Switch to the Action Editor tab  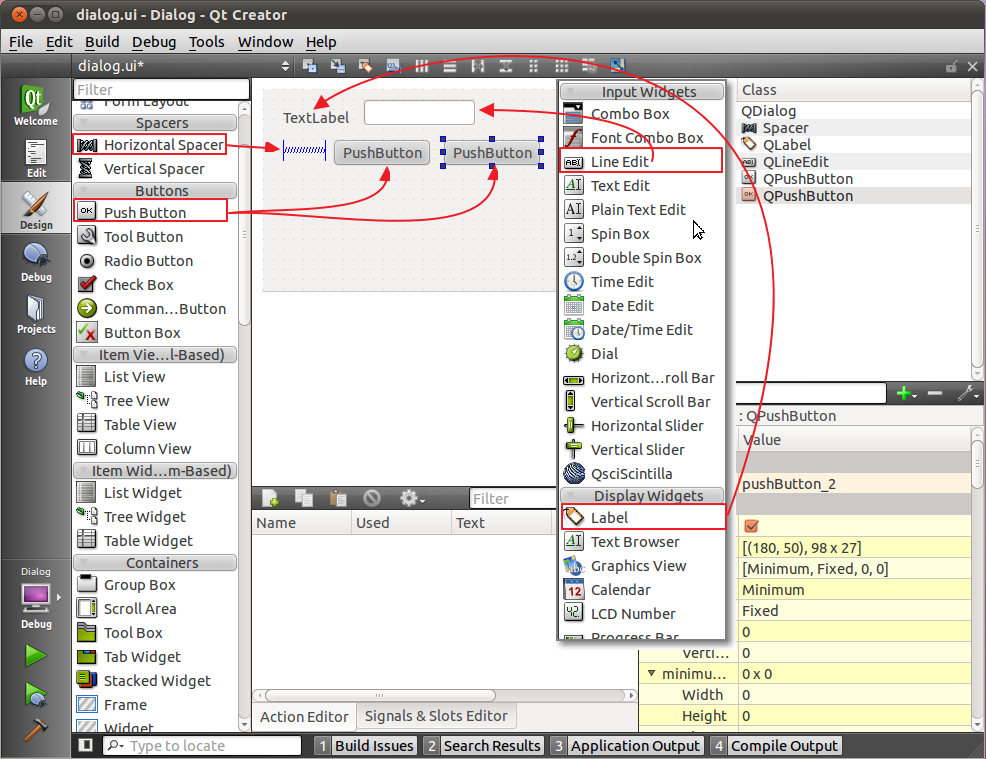pos(304,716)
